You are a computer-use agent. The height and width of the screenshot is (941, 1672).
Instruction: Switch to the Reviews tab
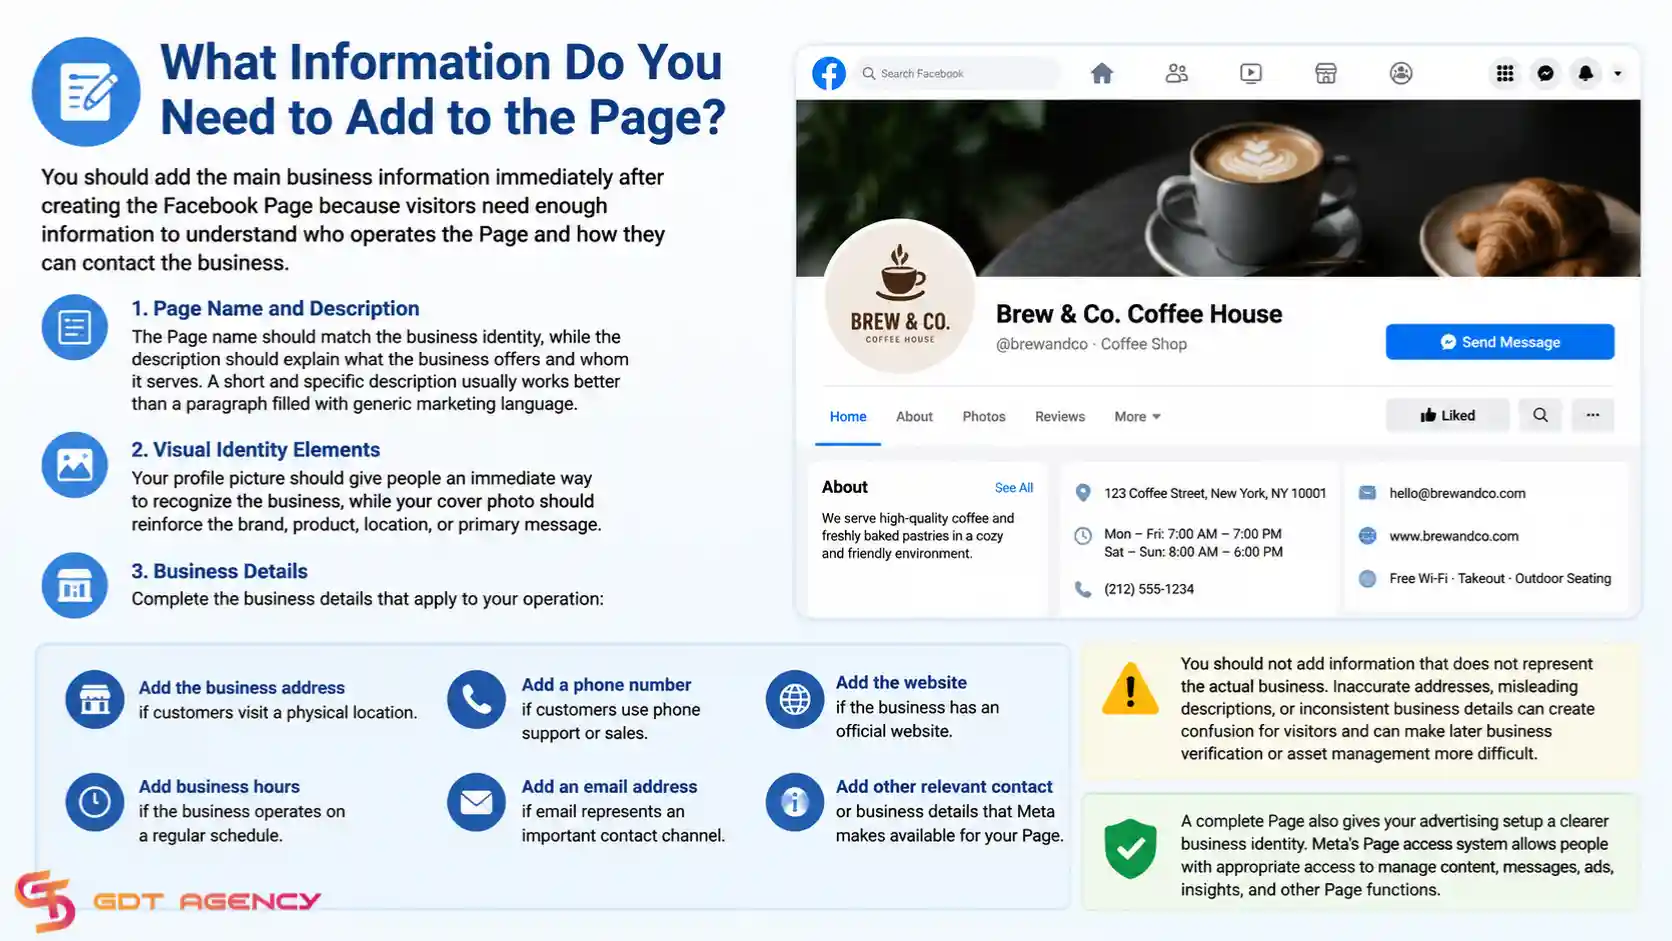coord(1059,417)
